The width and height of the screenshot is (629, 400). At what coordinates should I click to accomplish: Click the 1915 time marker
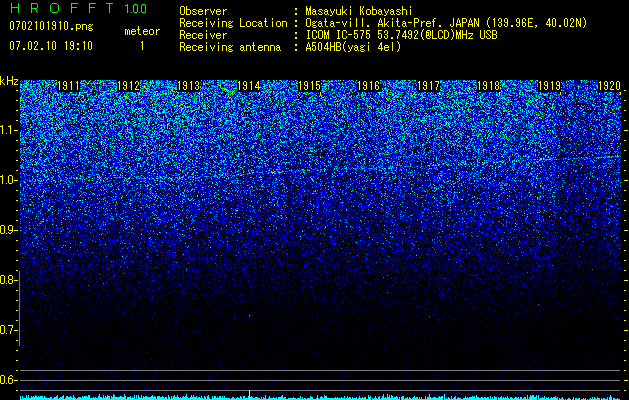309,86
